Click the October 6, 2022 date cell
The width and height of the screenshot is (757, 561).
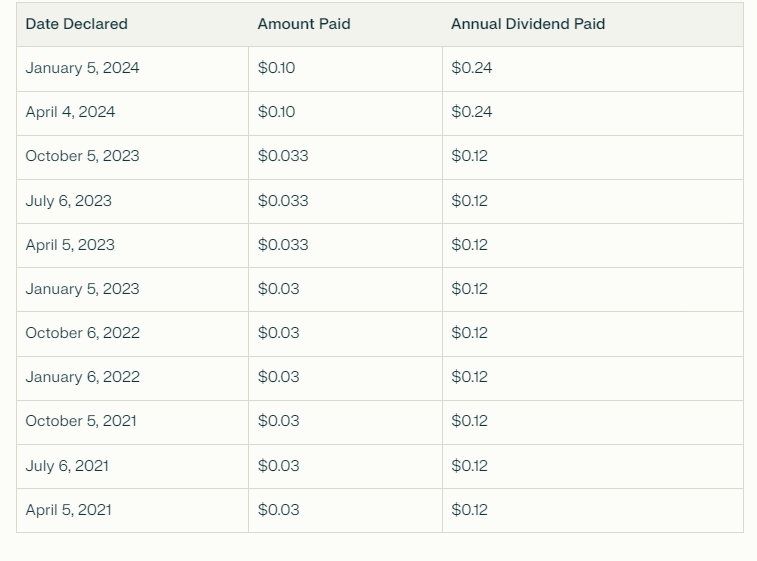(83, 333)
